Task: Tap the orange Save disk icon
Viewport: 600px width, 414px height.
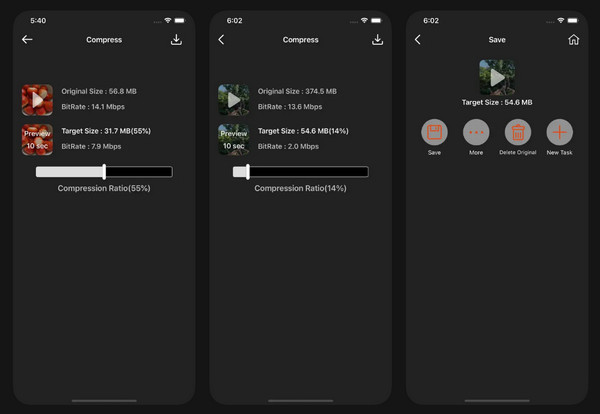Action: [434, 132]
